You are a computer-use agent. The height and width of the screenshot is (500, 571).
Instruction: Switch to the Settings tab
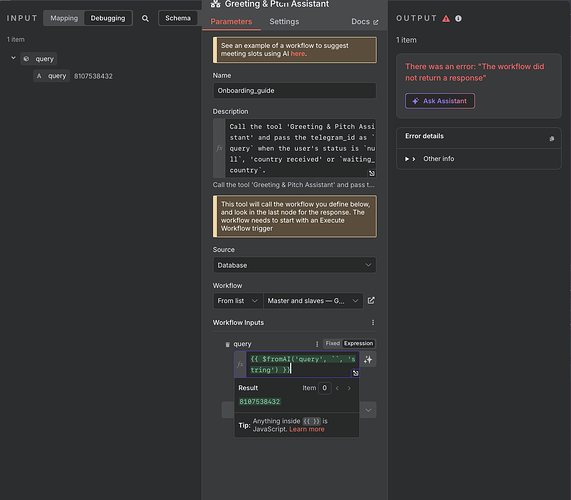[284, 21]
